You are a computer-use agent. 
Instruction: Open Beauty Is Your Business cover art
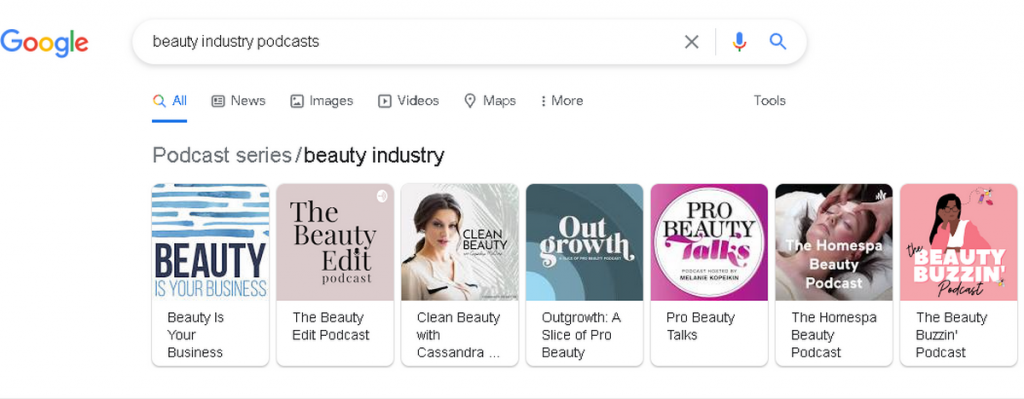tap(210, 242)
